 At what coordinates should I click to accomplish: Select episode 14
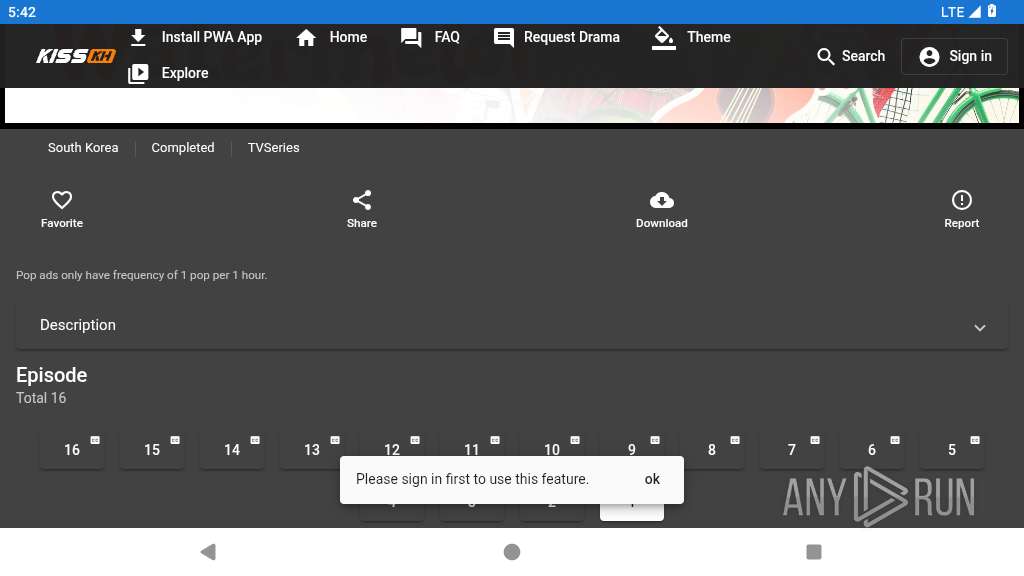[232, 450]
